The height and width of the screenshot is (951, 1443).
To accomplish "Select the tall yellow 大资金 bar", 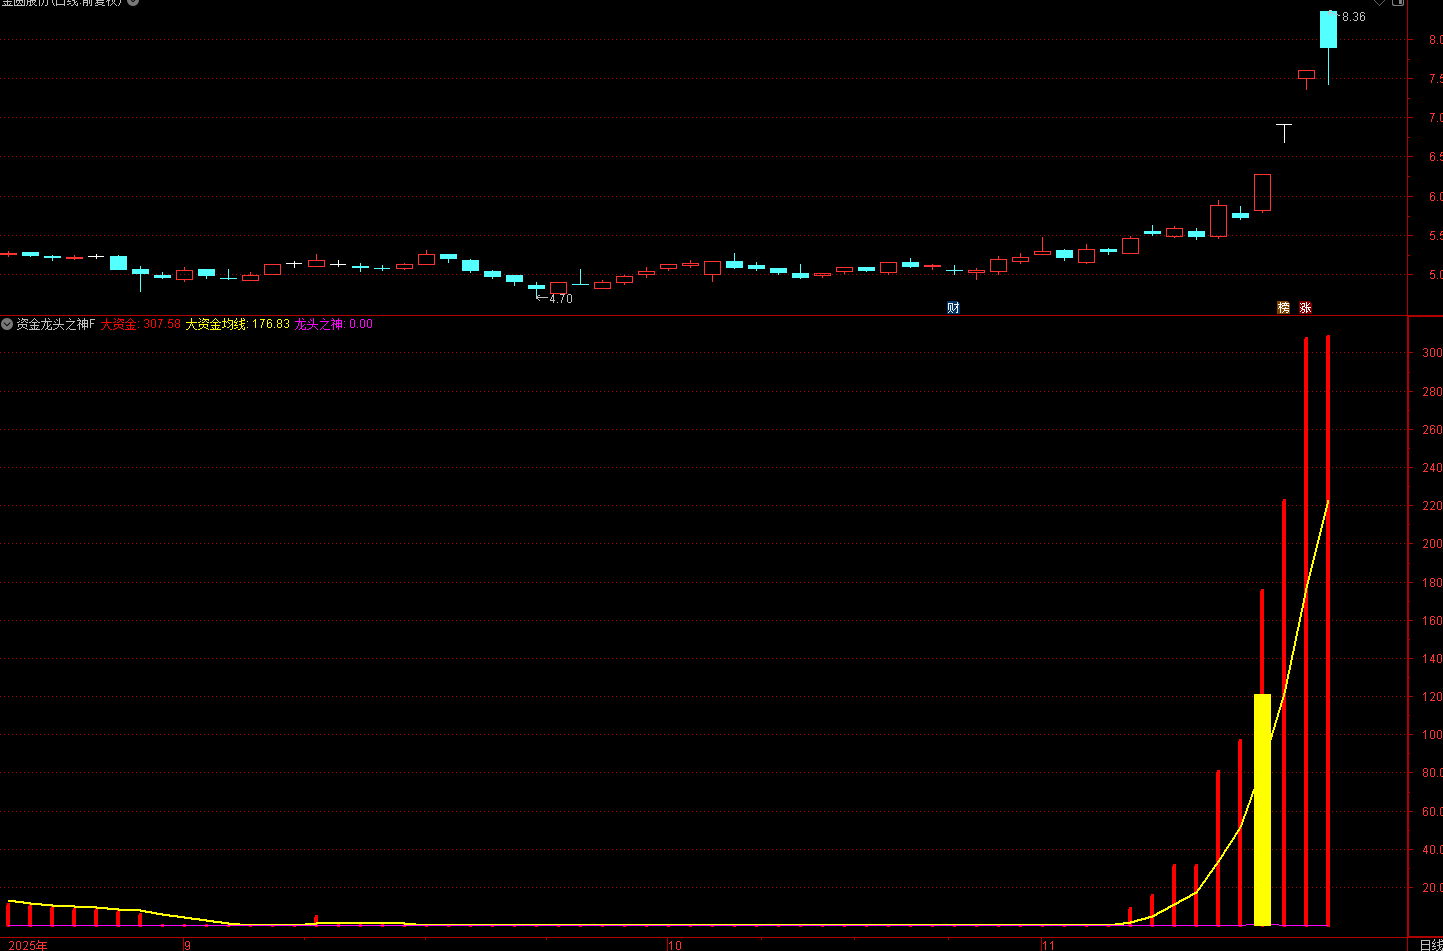I will [x=1262, y=809].
